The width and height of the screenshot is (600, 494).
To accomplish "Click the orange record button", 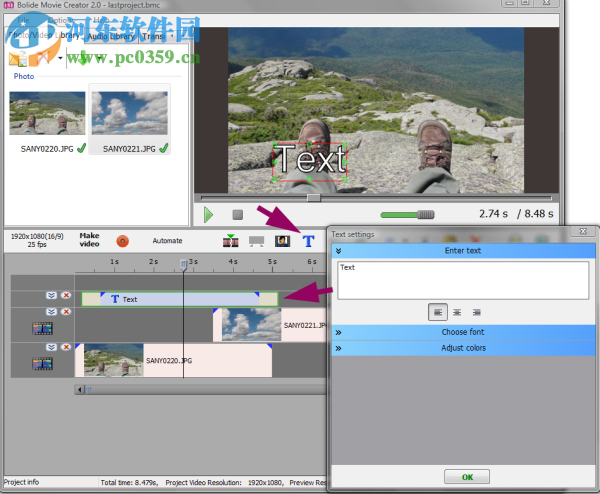I will click(122, 241).
